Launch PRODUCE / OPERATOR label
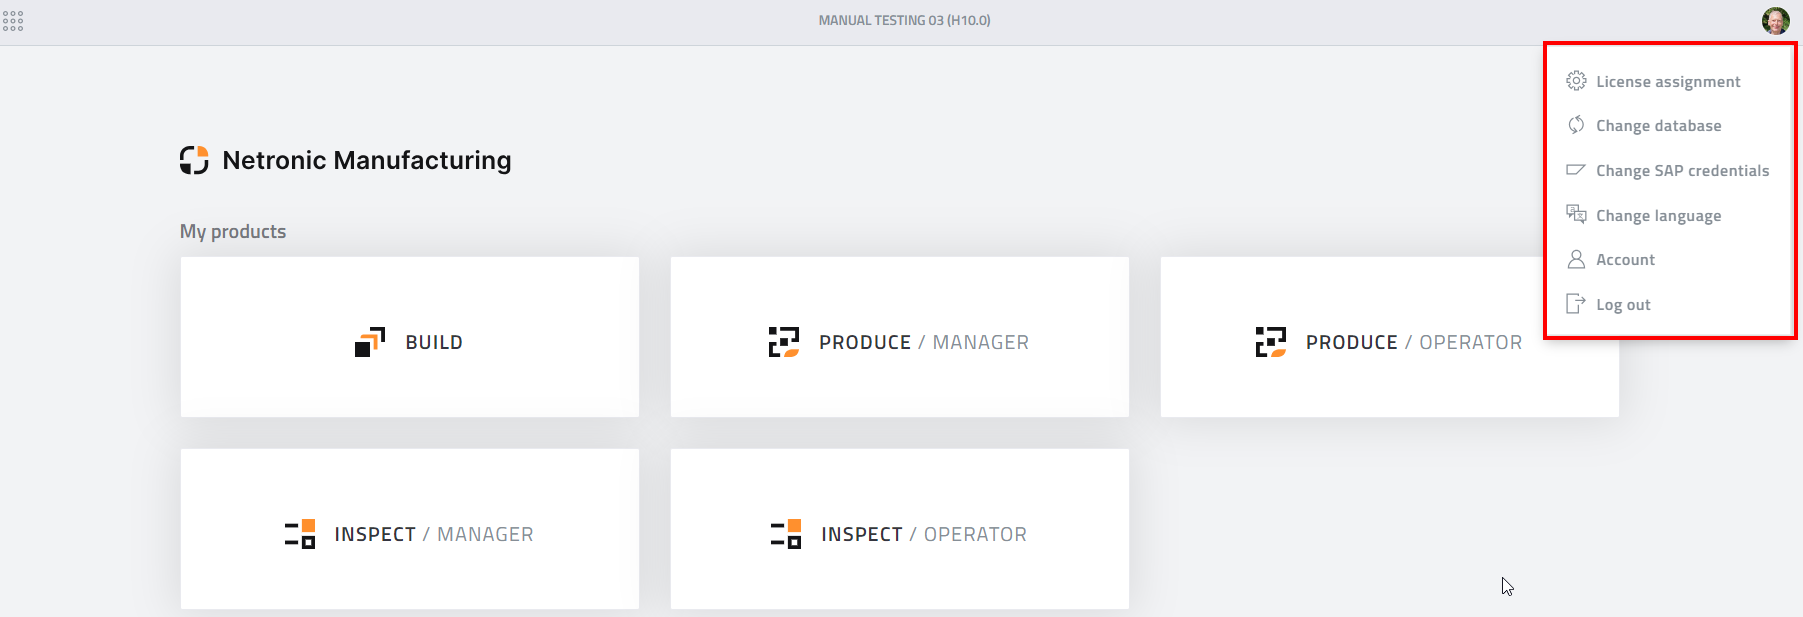Viewport: 1803px width, 617px height. coord(1414,342)
